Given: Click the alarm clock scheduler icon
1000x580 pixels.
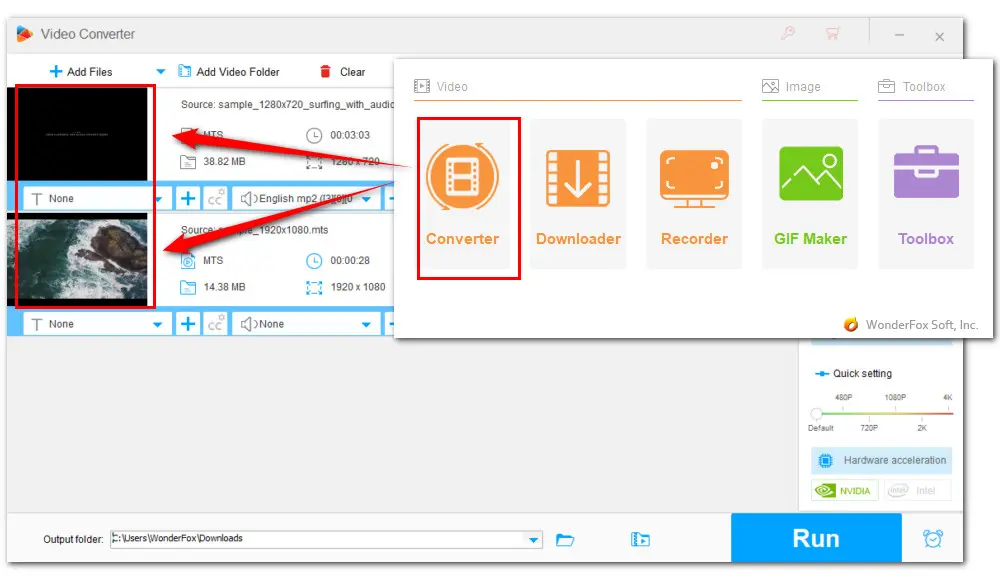Looking at the screenshot, I should tap(932, 539).
